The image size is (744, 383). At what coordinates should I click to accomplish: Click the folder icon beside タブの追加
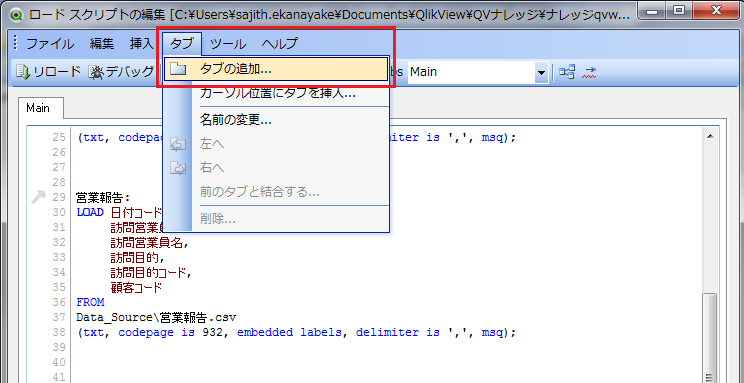(177, 69)
